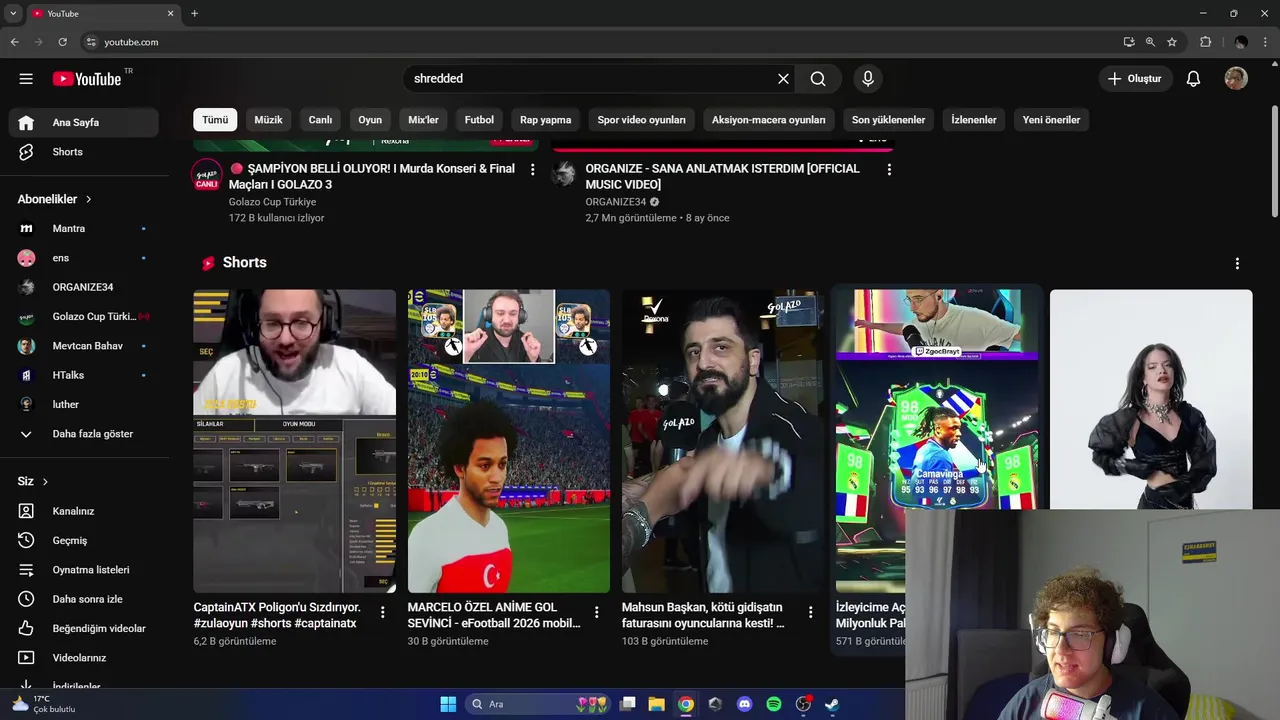The height and width of the screenshot is (720, 1280).
Task: Select the Canlı filter chip
Action: 320,120
